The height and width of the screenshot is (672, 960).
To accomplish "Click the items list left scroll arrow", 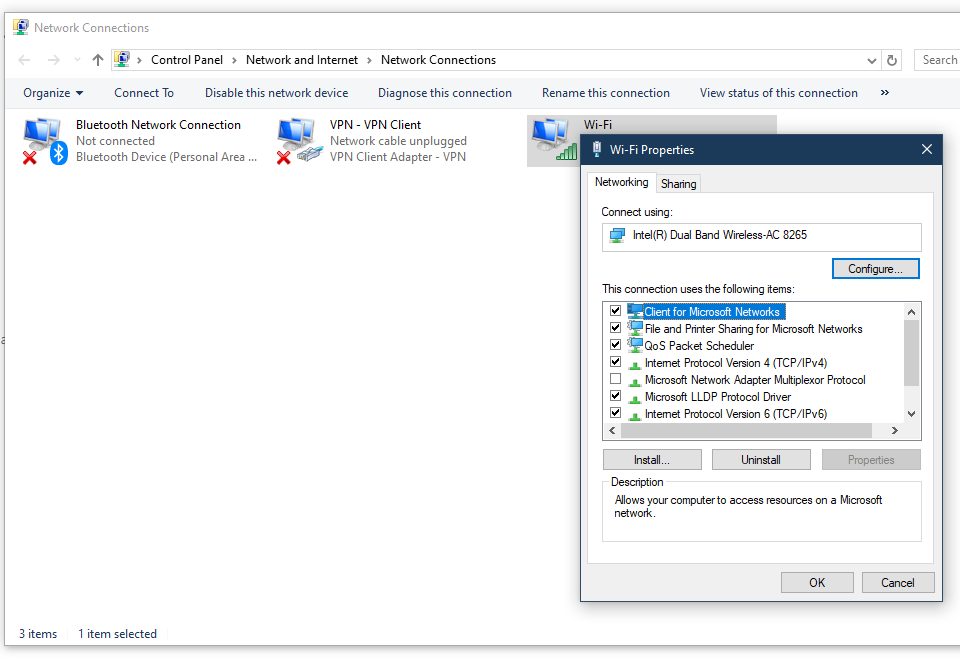I will [x=612, y=431].
